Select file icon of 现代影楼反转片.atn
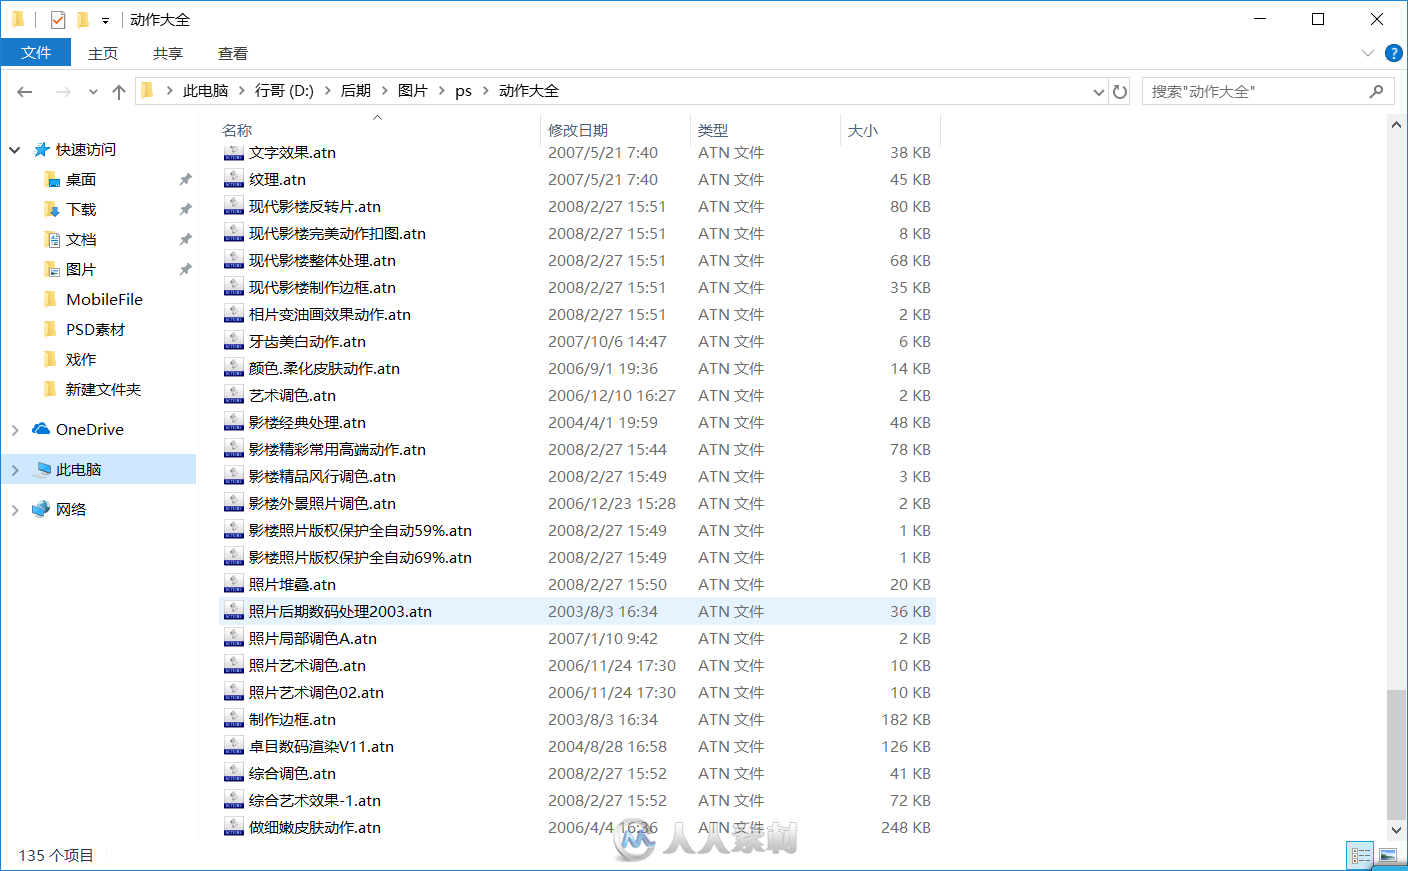The height and width of the screenshot is (871, 1408). 234,206
